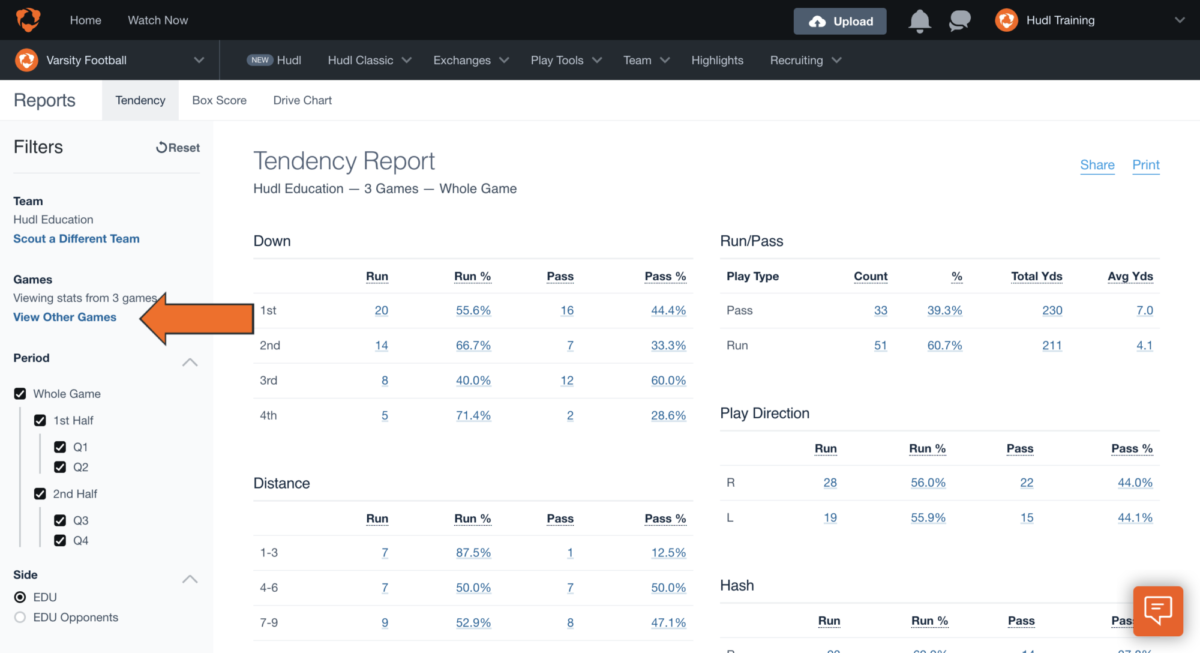Switch to the Box Score tab
1200x653 pixels.
(219, 100)
